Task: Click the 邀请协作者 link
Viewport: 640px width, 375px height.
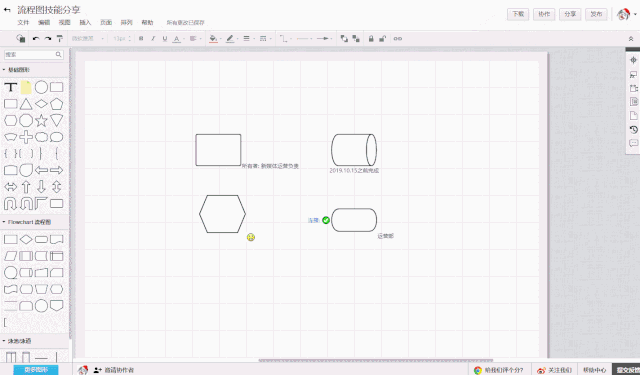Action: pos(114,370)
